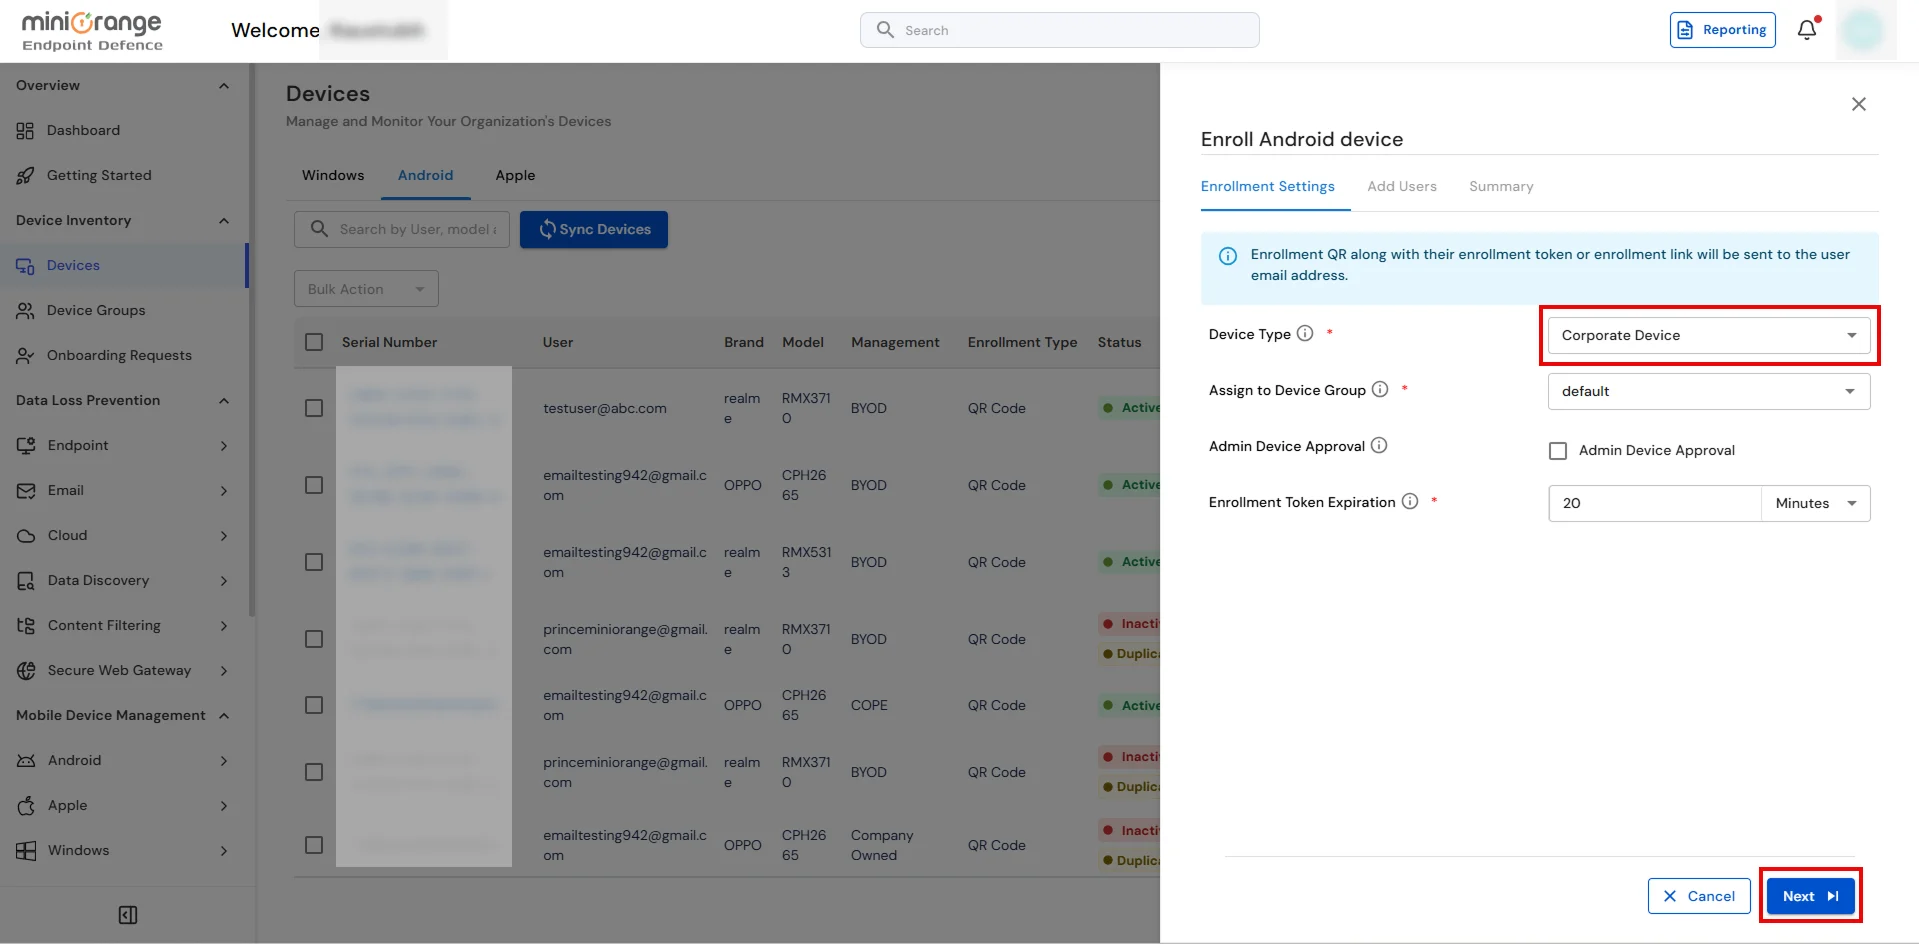The image size is (1919, 944).
Task: Click the Content Filtering icon
Action: click(x=26, y=626)
